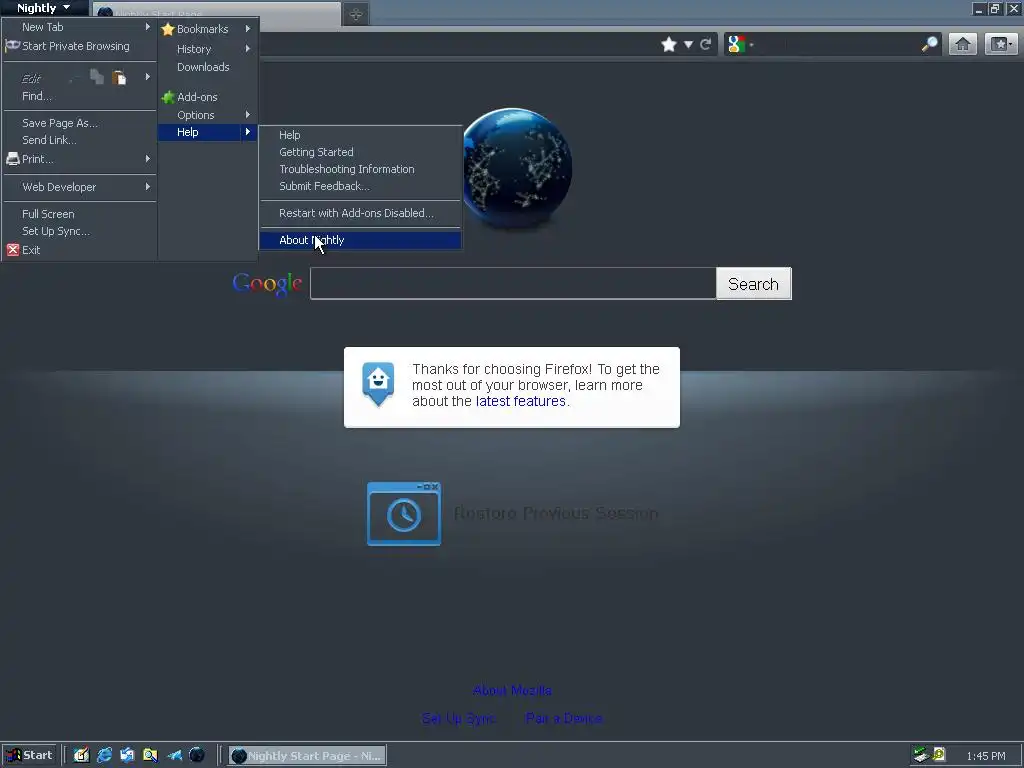Screen dimensions: 1024x768
Task: Open Bookmarks submenu with star icon
Action: pos(206,29)
